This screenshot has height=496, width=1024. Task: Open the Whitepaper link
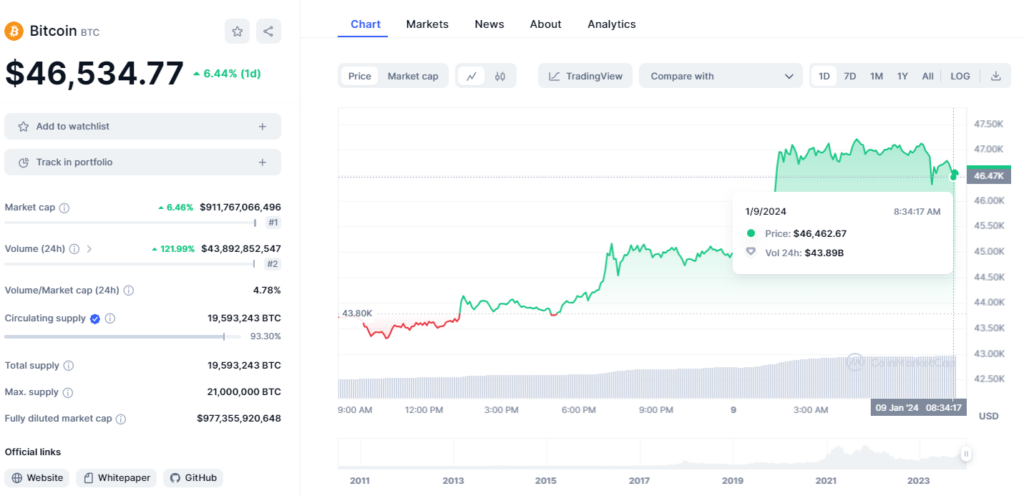(x=116, y=478)
